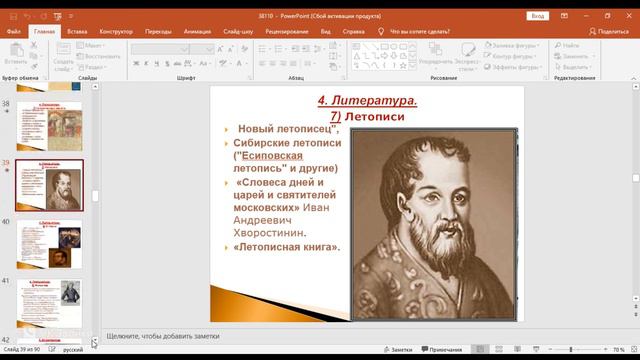Switch to the Переходы tab
The image size is (640, 360).
click(158, 31)
